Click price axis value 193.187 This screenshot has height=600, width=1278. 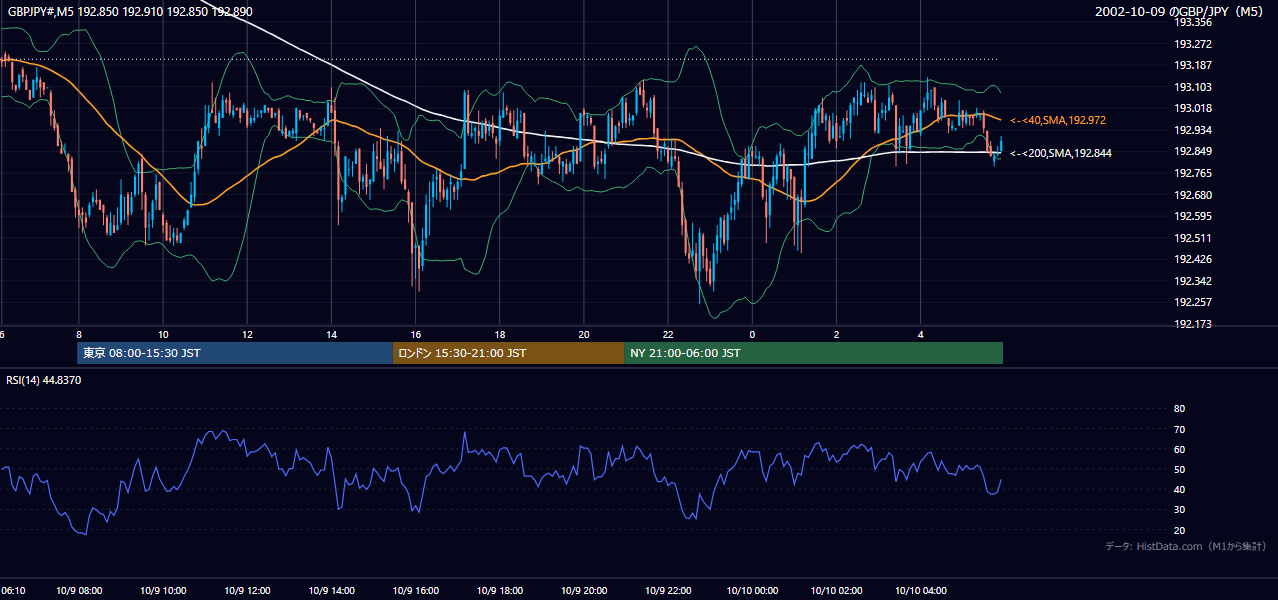click(1193, 65)
